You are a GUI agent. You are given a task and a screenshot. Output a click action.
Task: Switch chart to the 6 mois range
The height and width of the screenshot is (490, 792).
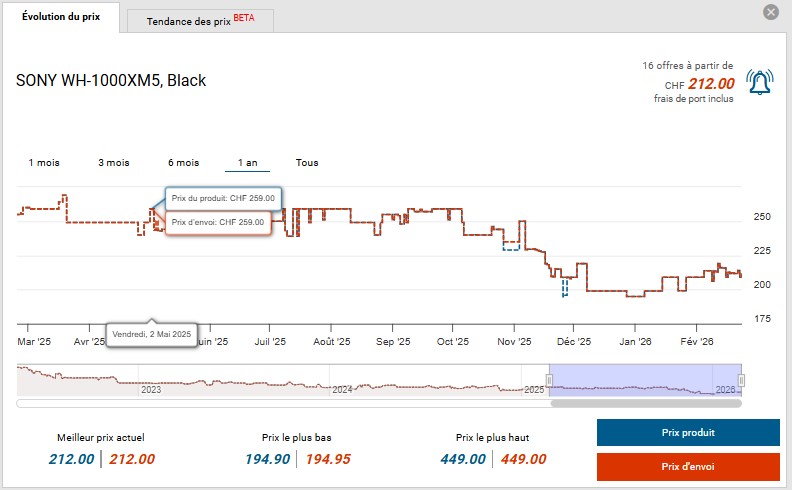pos(183,162)
